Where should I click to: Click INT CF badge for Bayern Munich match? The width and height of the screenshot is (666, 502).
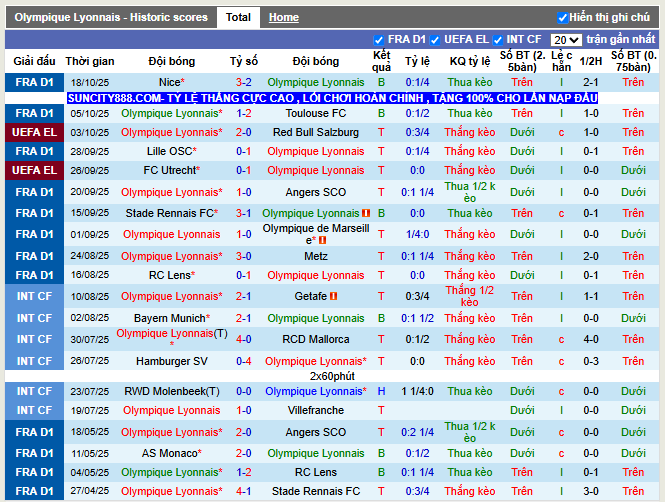point(34,318)
